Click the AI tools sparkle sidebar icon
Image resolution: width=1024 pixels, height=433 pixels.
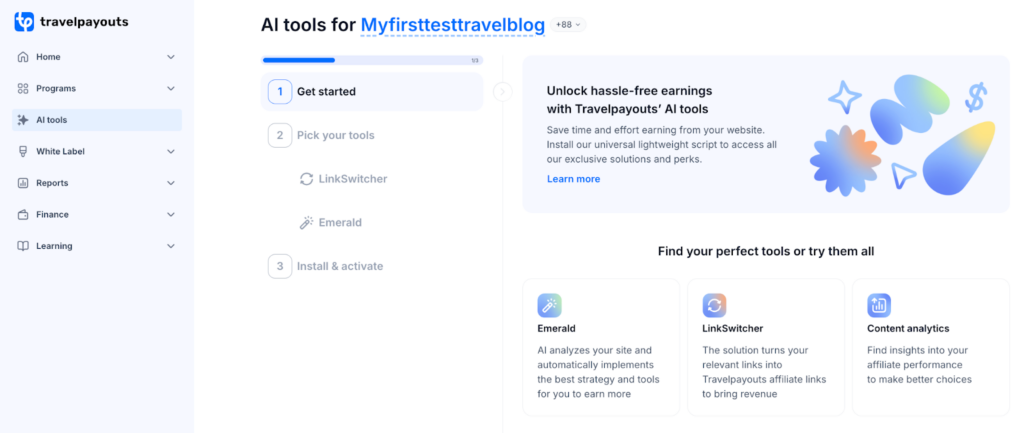pos(23,120)
